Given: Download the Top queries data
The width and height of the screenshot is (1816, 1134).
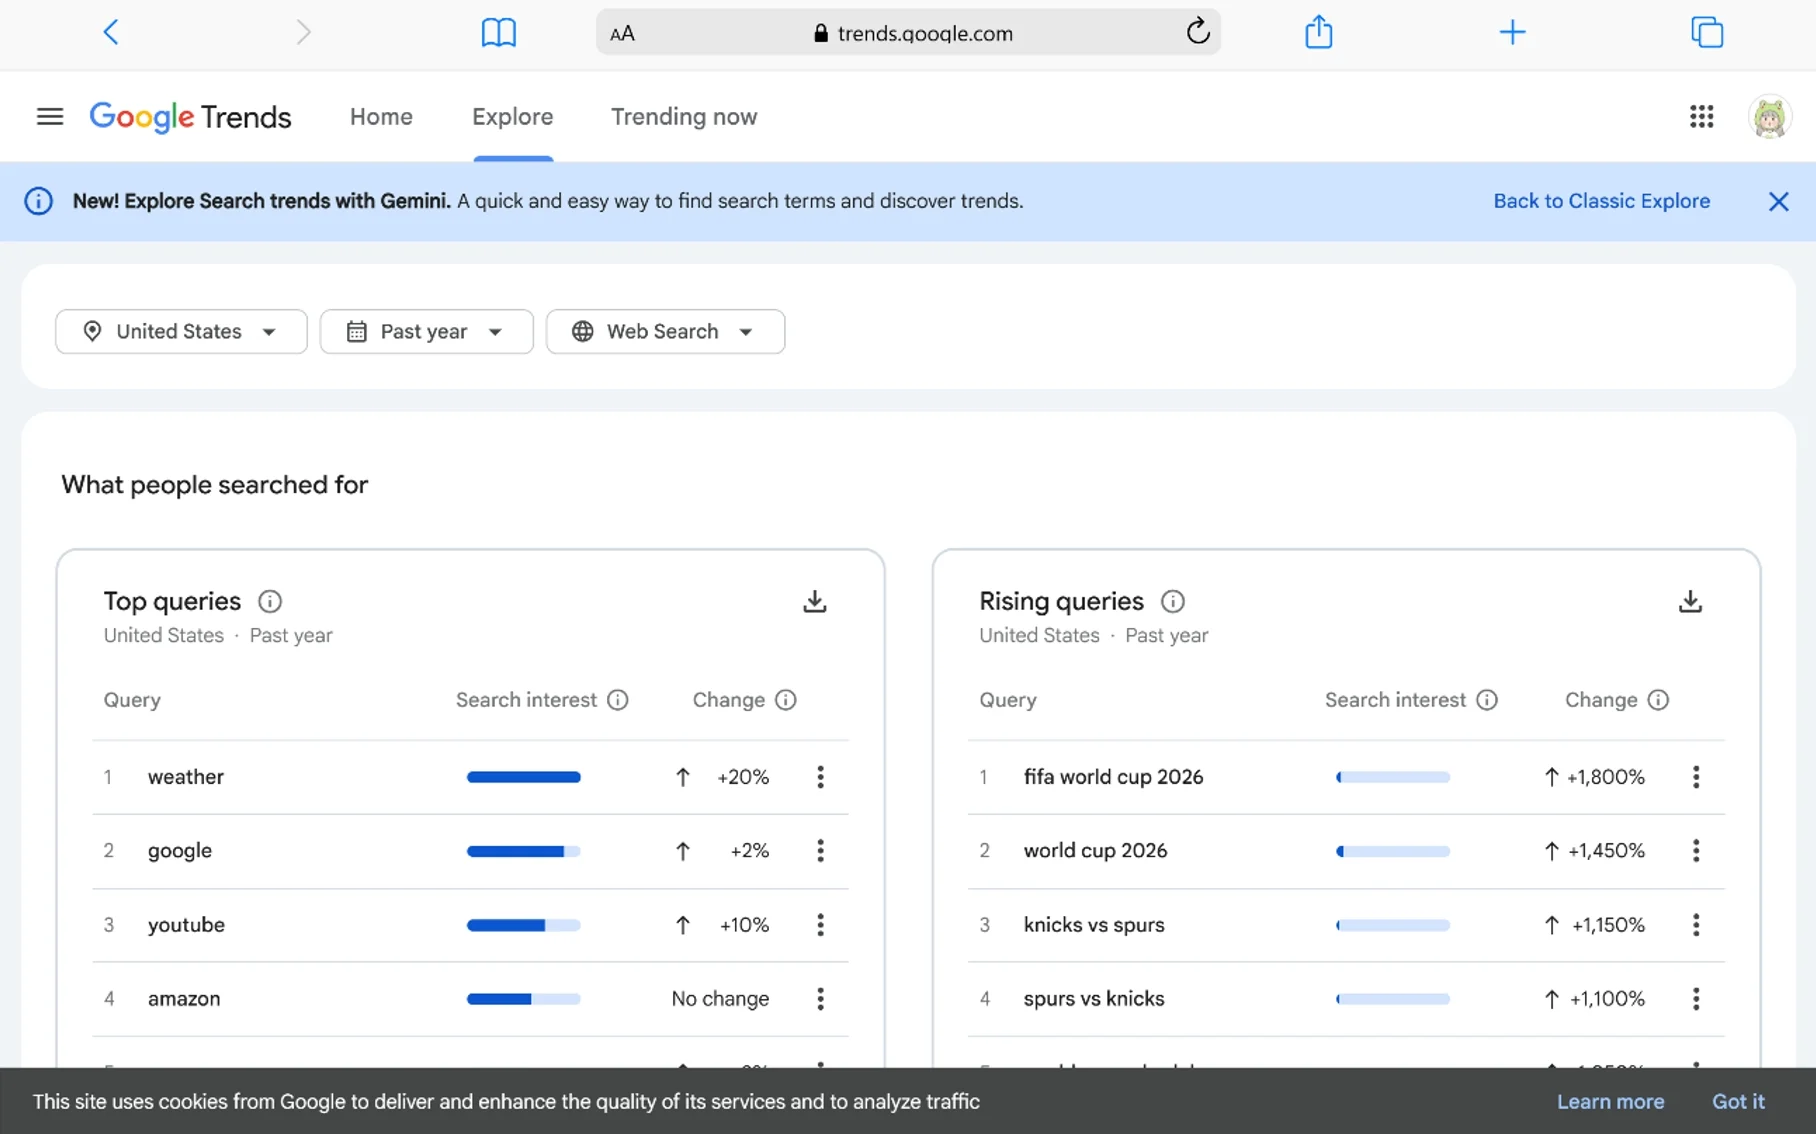Looking at the screenshot, I should (814, 601).
